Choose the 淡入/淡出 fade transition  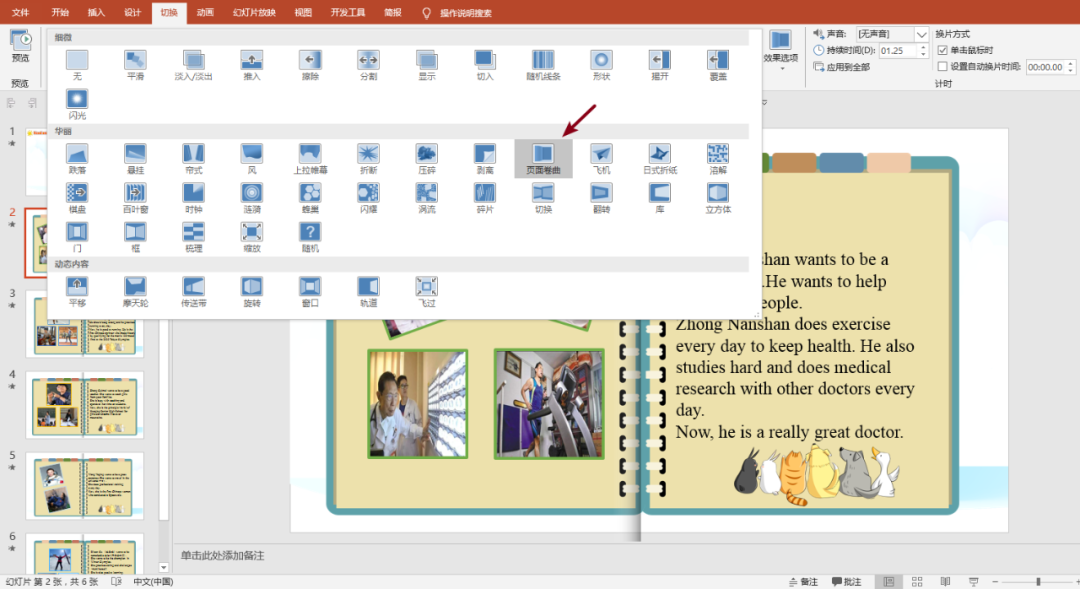click(x=194, y=65)
